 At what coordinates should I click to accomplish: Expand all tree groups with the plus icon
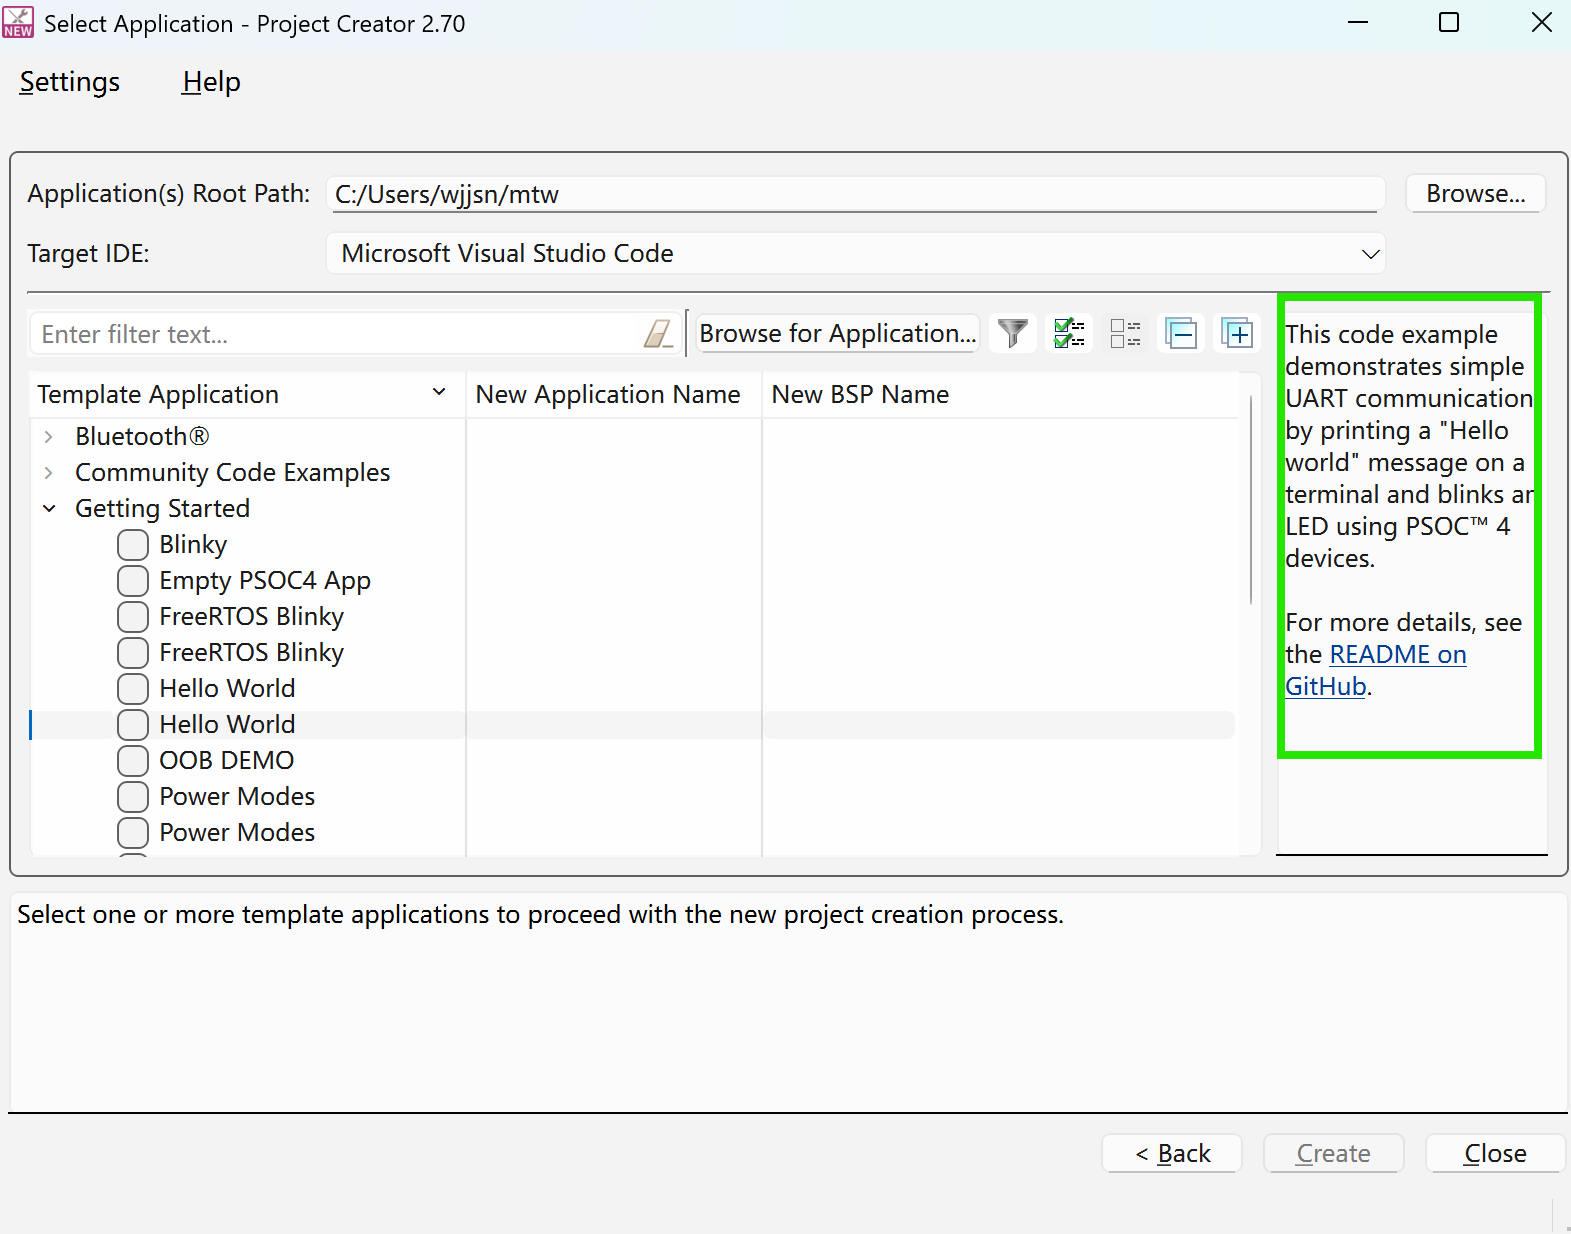click(1237, 333)
